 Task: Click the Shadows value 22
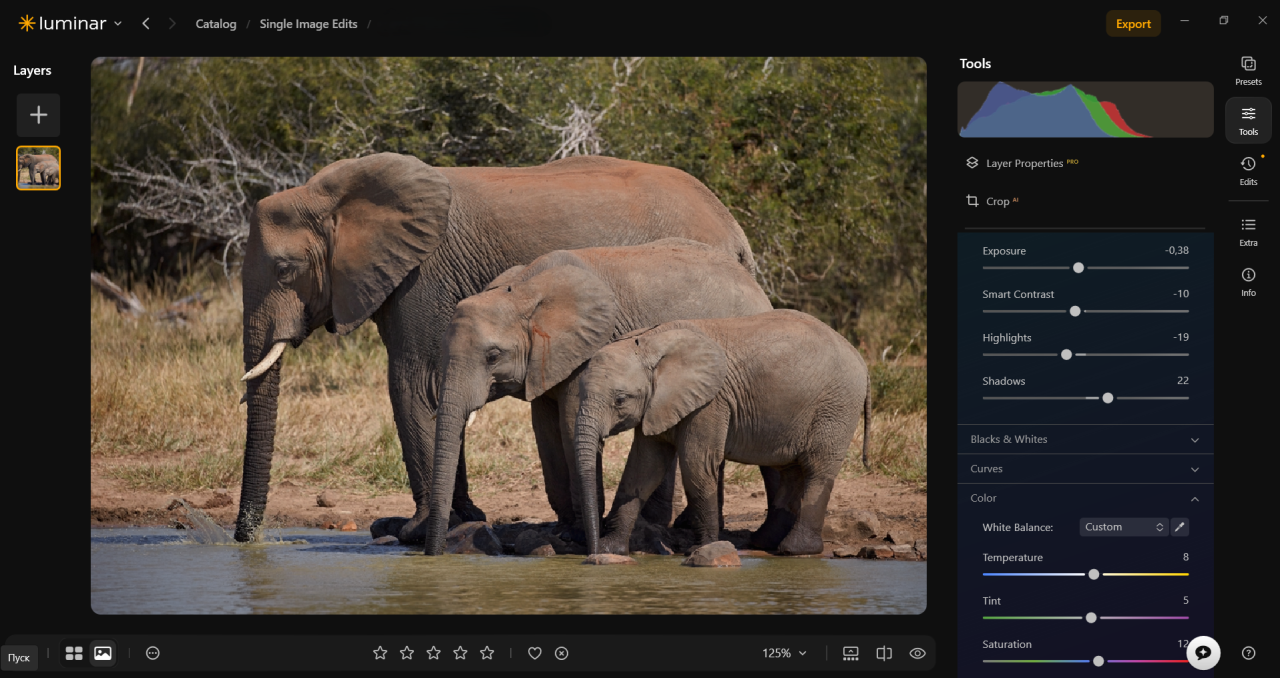tap(1183, 381)
